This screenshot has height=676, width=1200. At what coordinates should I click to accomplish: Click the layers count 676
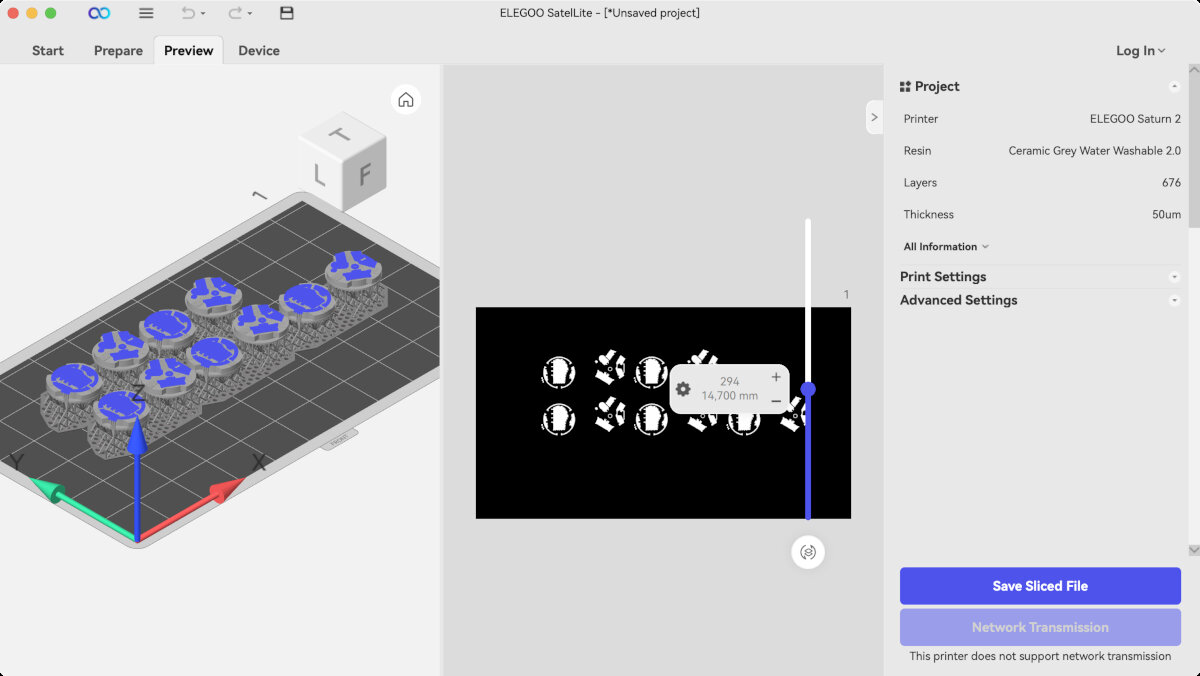coord(1172,183)
